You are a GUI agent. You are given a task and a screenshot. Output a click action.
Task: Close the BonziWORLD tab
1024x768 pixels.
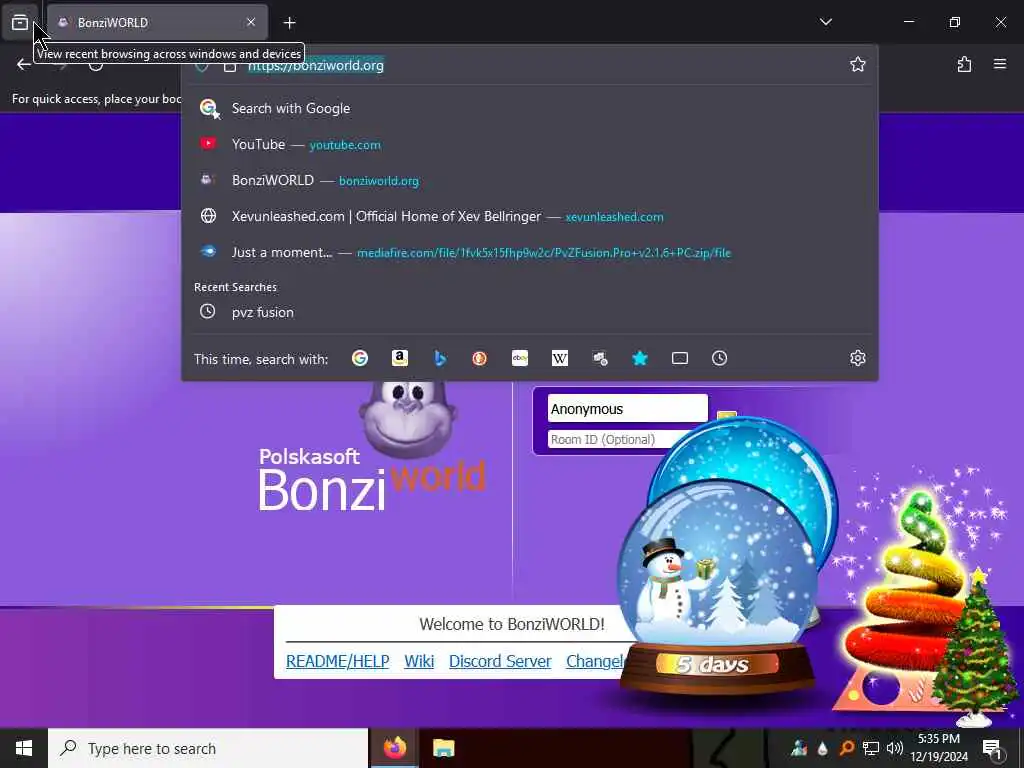(251, 22)
